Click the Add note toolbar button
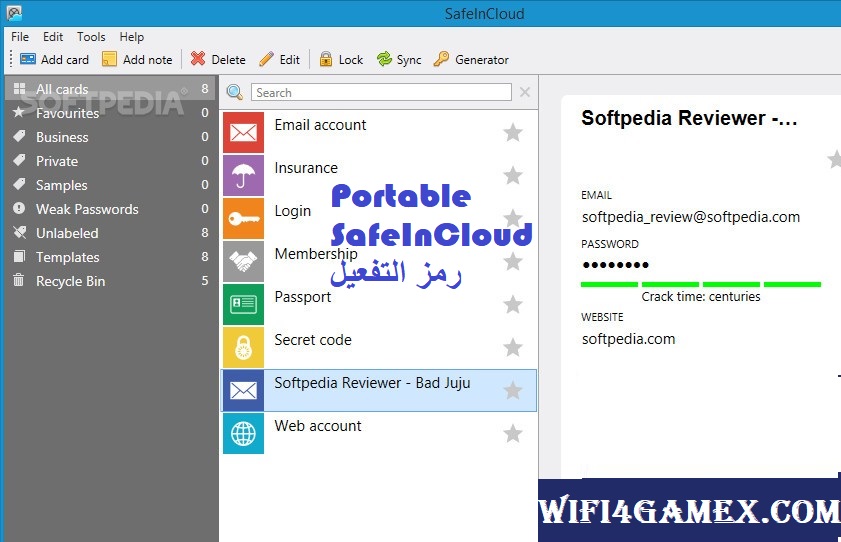This screenshot has height=542, width=841. (137, 60)
